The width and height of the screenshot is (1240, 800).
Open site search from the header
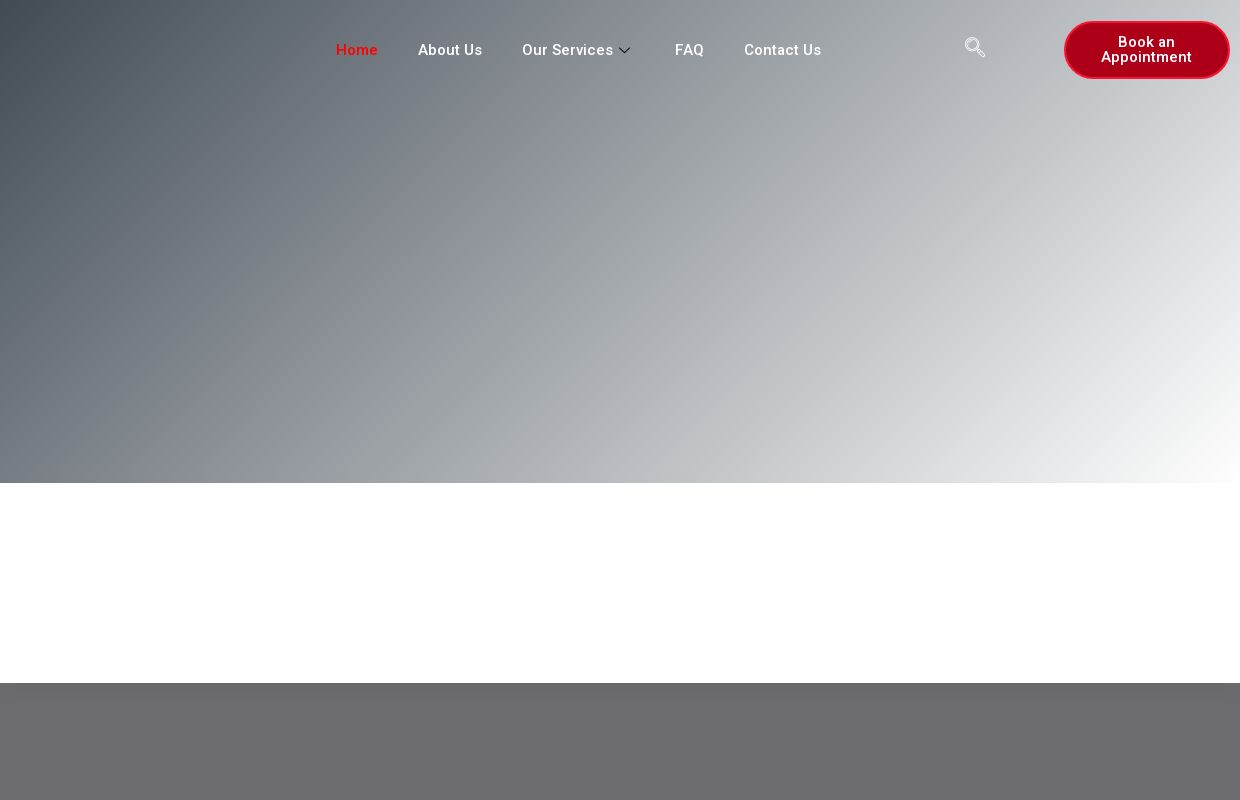click(x=975, y=47)
